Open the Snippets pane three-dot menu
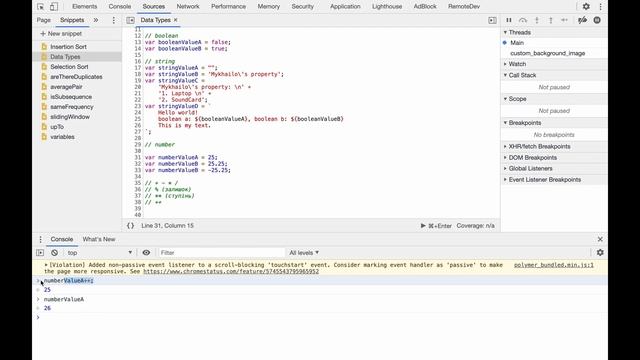 tap(113, 20)
